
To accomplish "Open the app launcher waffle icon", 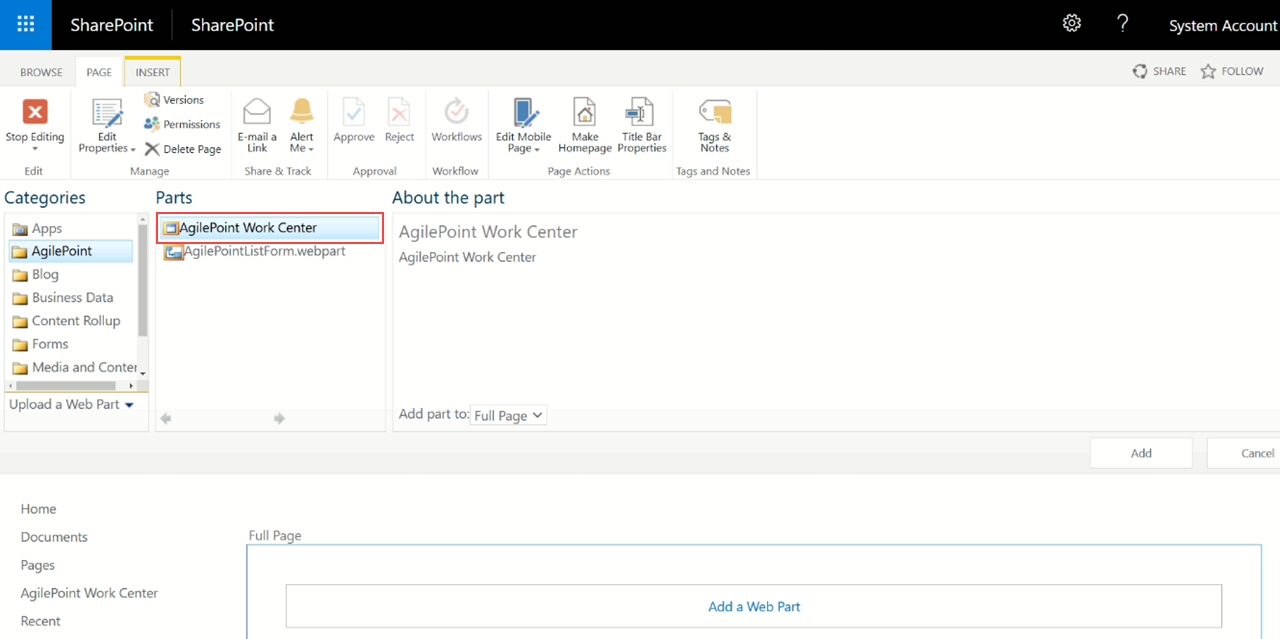I will pos(26,25).
